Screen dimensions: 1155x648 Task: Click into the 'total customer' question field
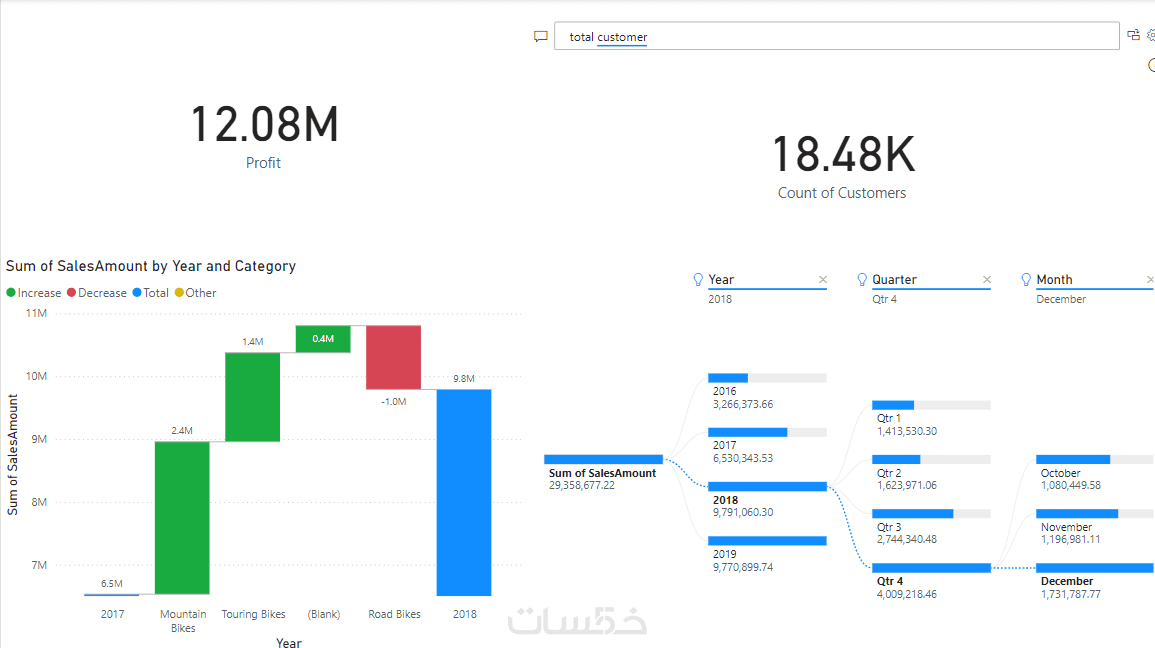837,36
